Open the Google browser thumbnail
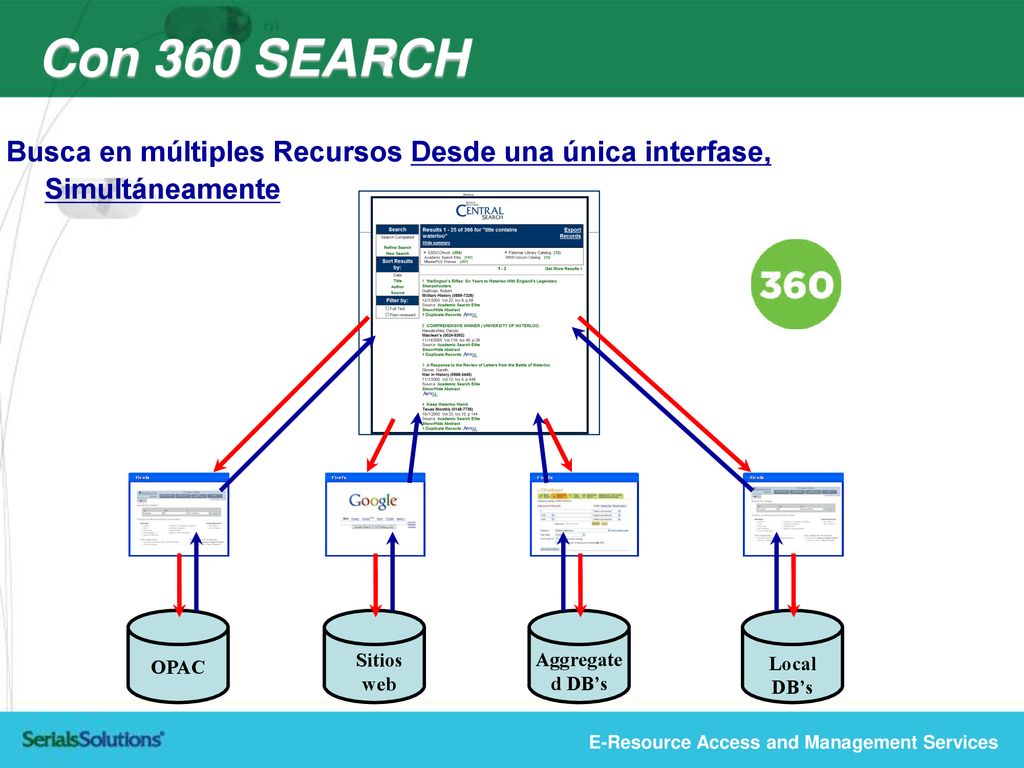 375,515
